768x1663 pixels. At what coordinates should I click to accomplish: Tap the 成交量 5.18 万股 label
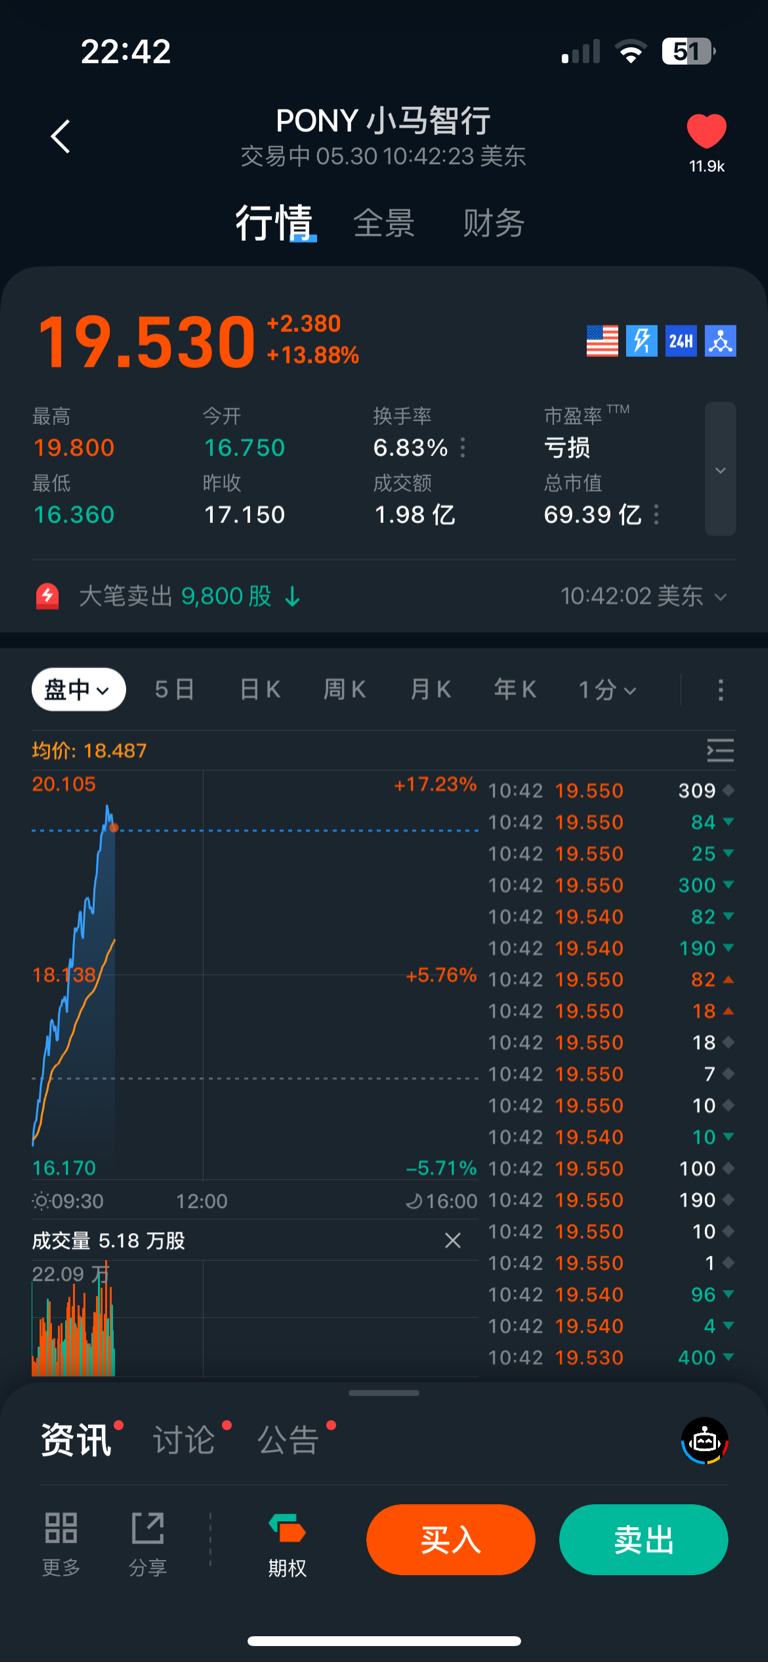tap(109, 1241)
